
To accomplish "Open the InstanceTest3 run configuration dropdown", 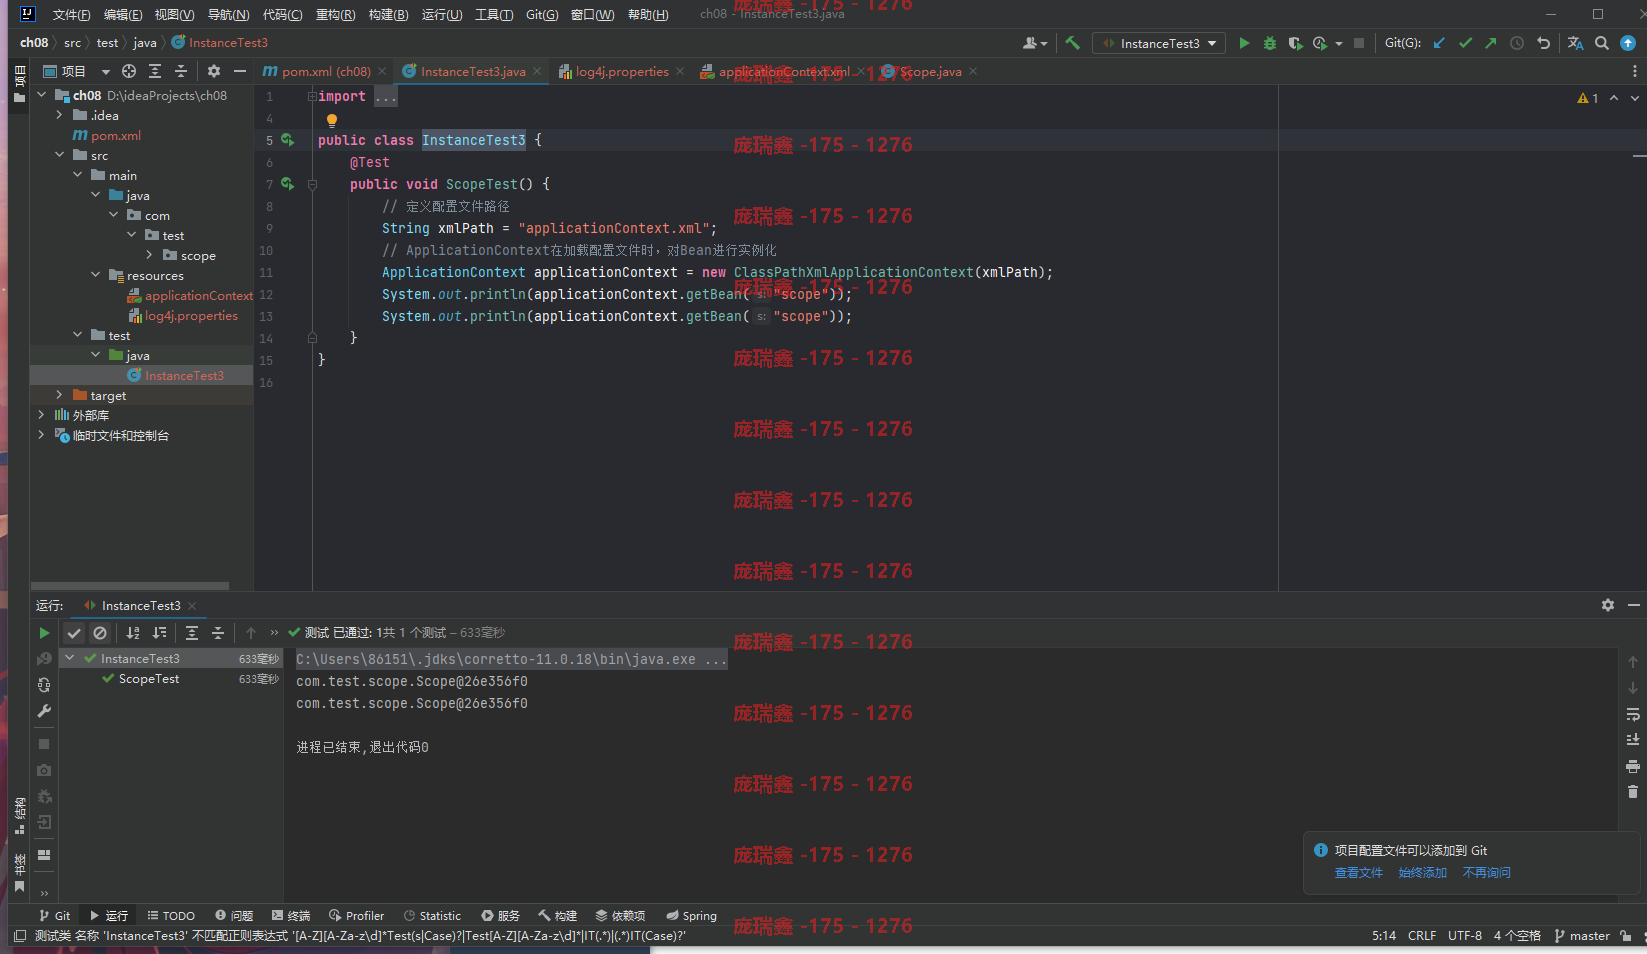I will click(x=1160, y=43).
